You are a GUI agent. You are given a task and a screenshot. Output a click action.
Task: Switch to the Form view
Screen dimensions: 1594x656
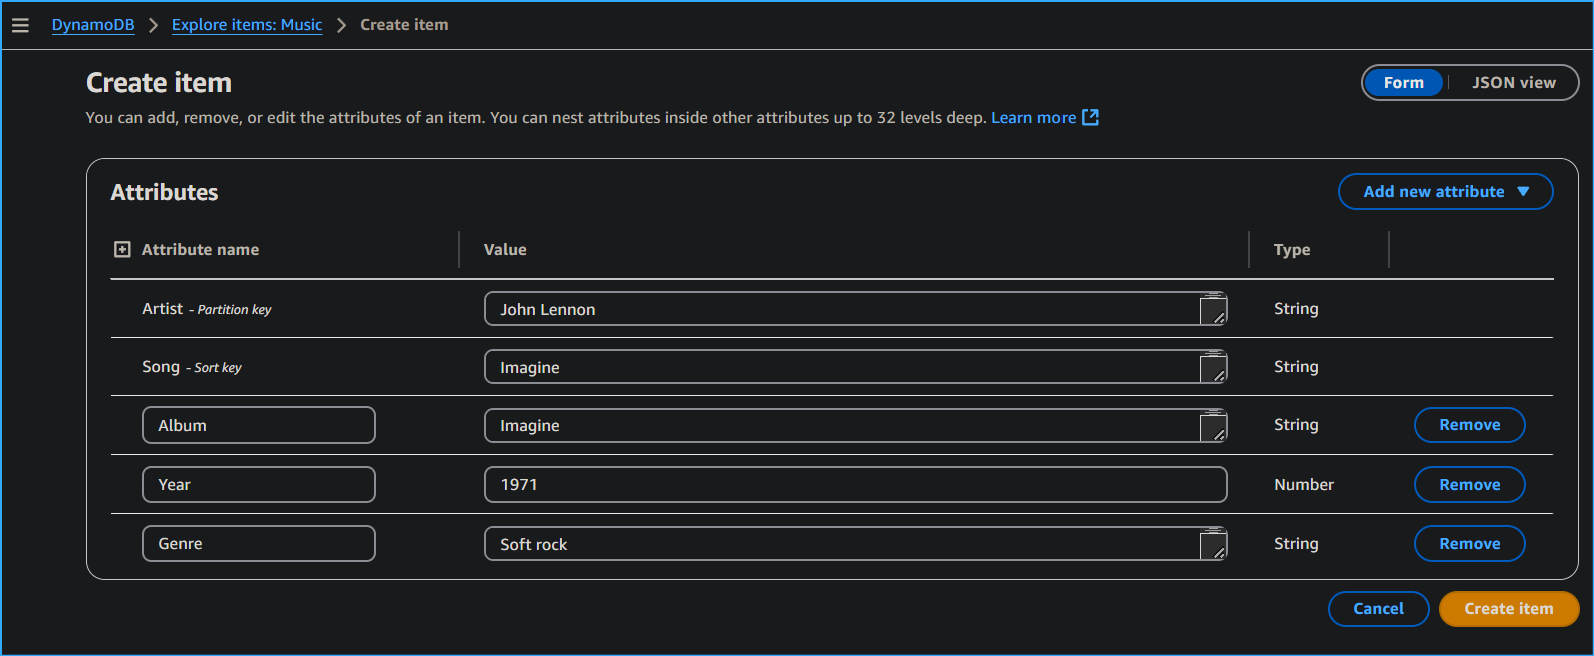pos(1404,83)
